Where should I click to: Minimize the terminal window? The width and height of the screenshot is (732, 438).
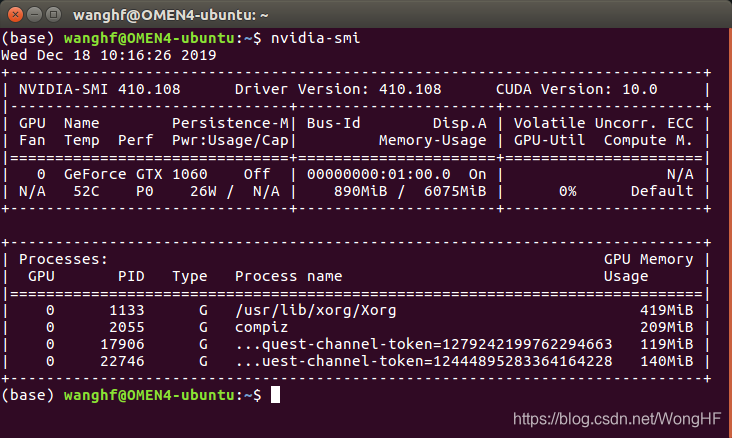click(35, 14)
